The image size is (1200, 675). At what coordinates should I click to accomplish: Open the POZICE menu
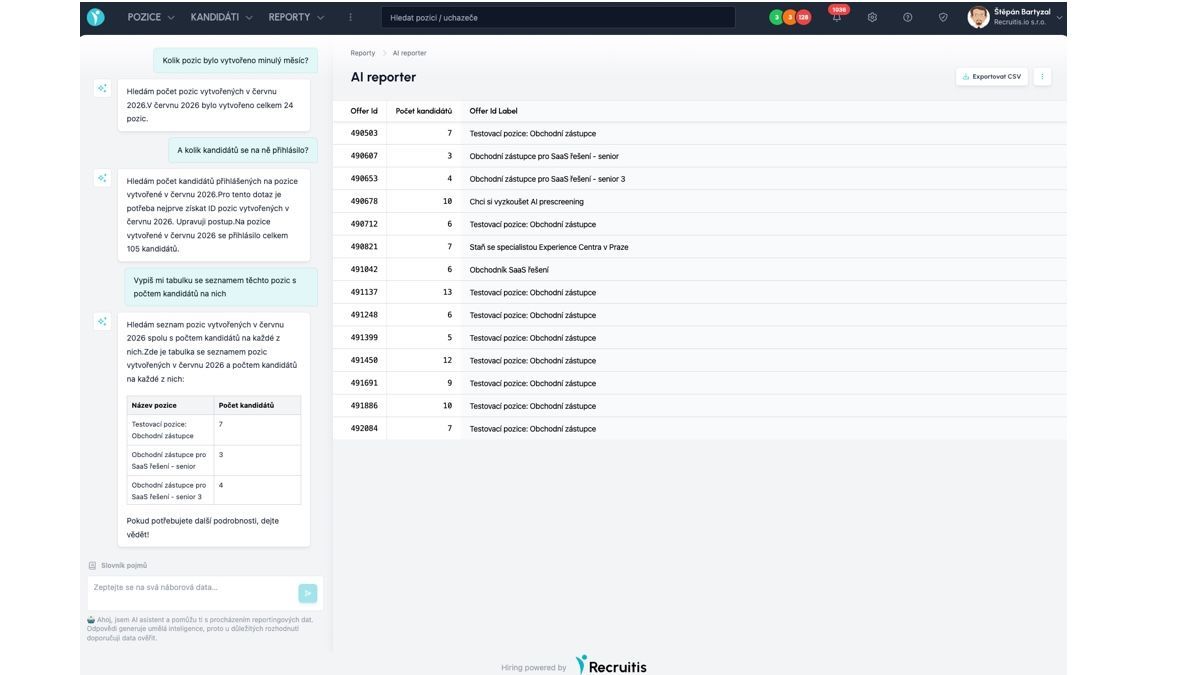click(x=151, y=17)
